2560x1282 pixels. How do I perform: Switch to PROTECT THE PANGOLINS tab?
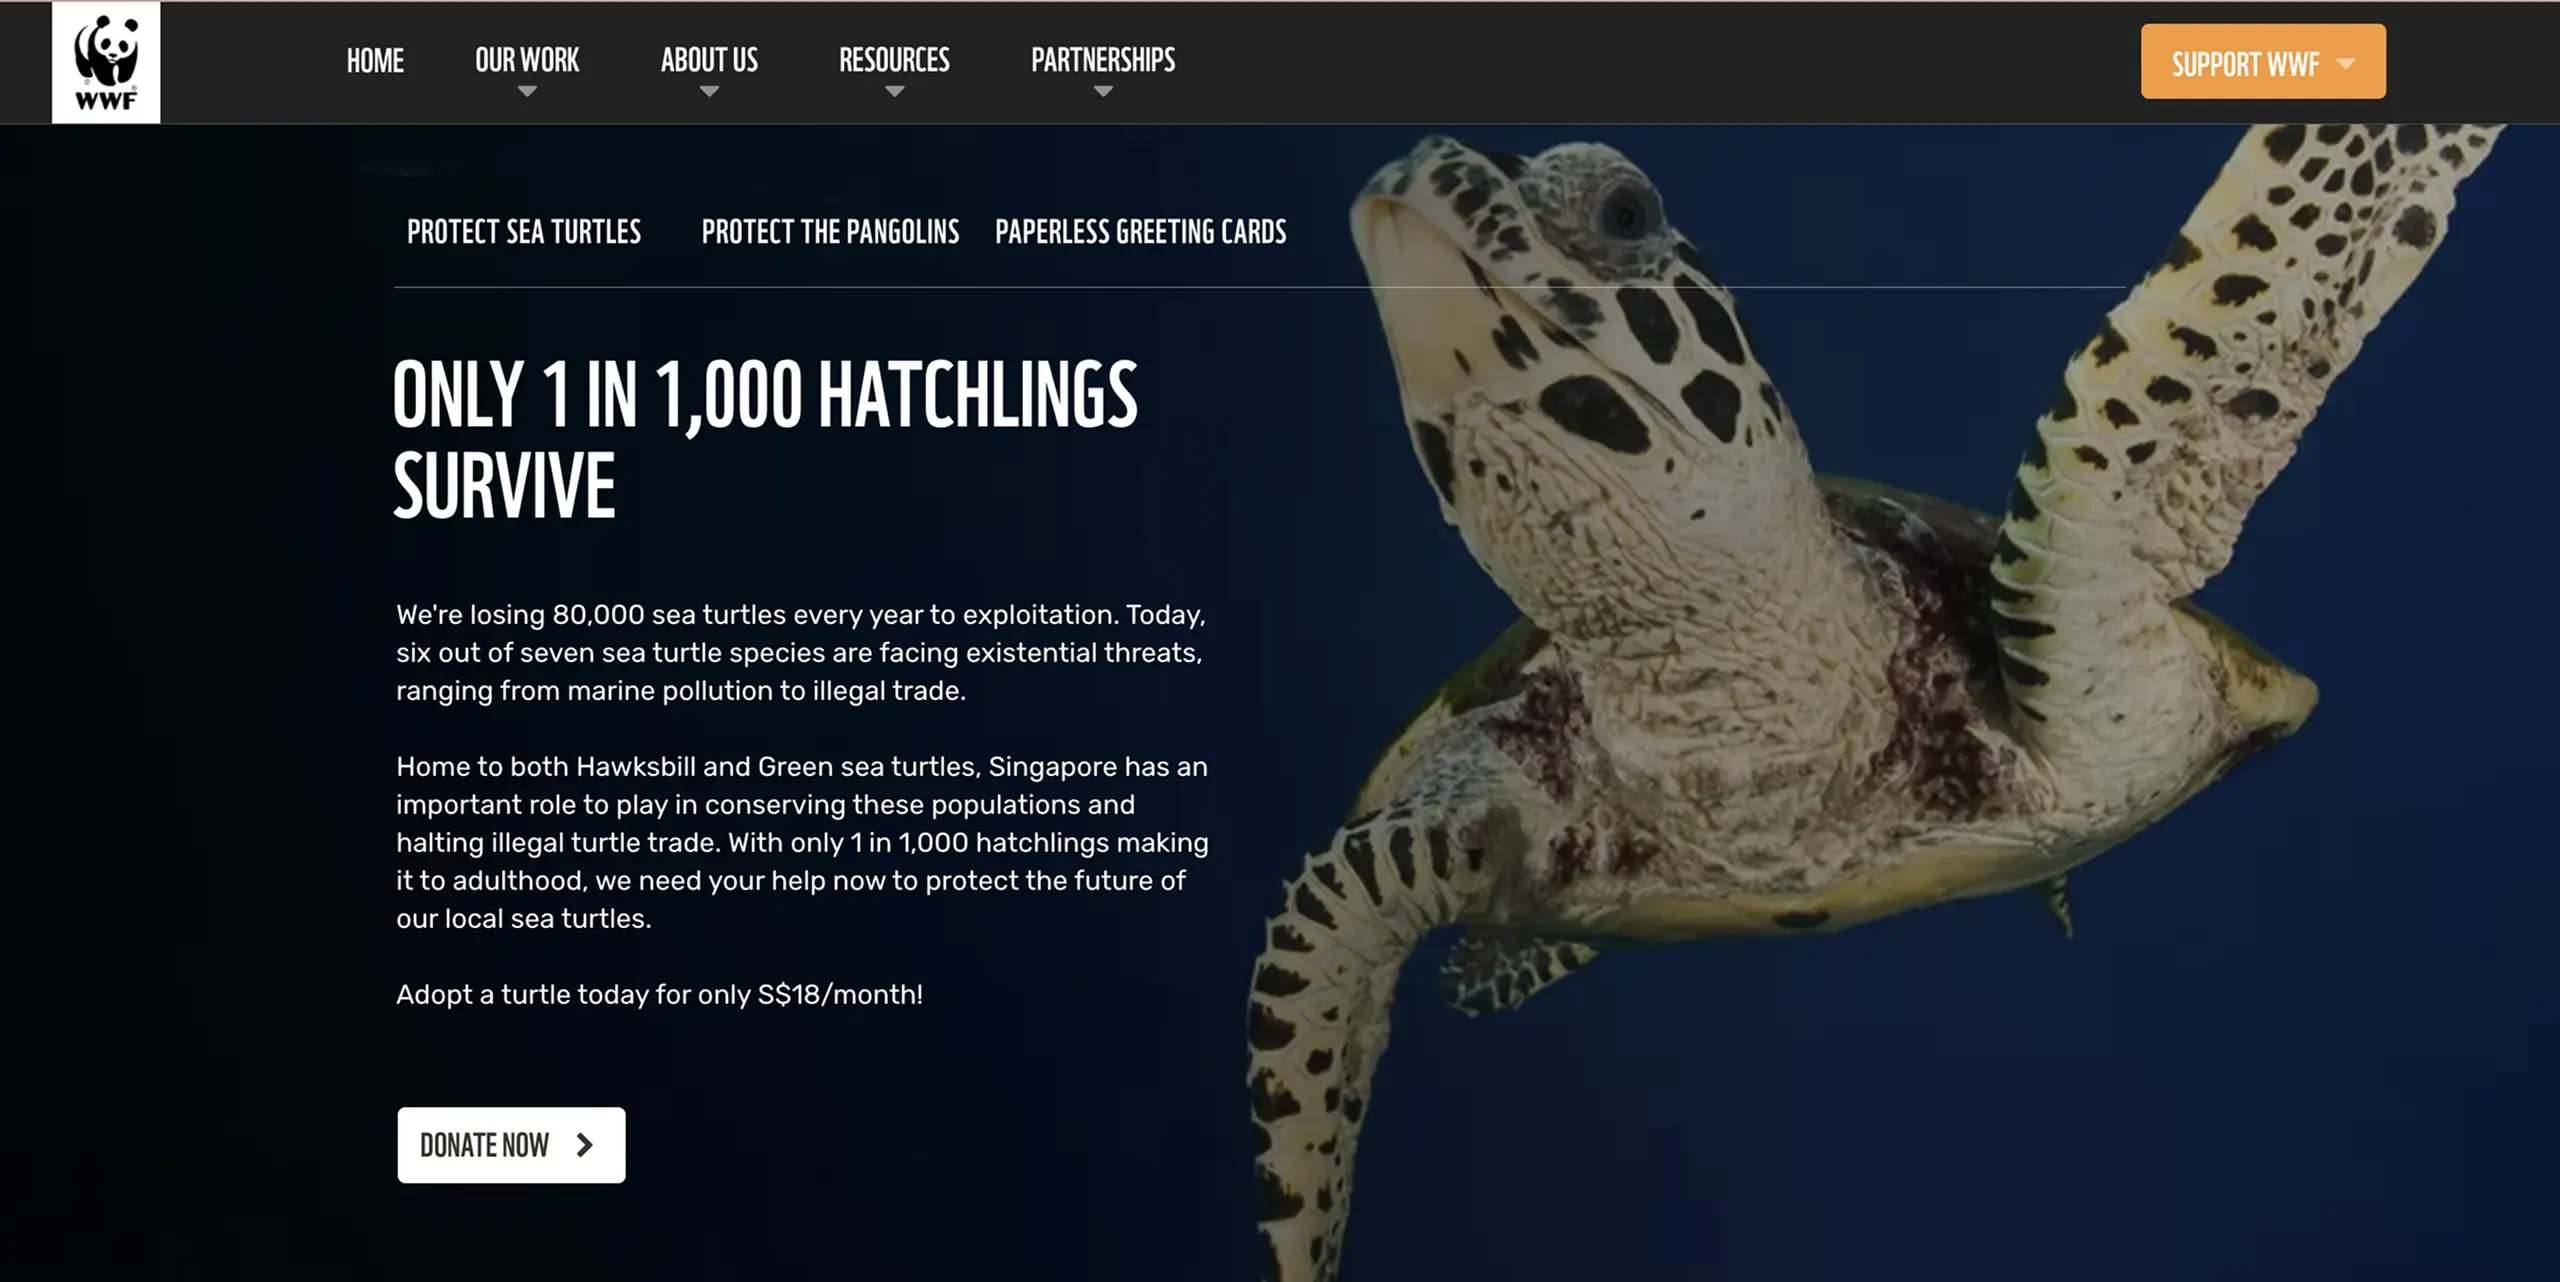click(x=830, y=232)
